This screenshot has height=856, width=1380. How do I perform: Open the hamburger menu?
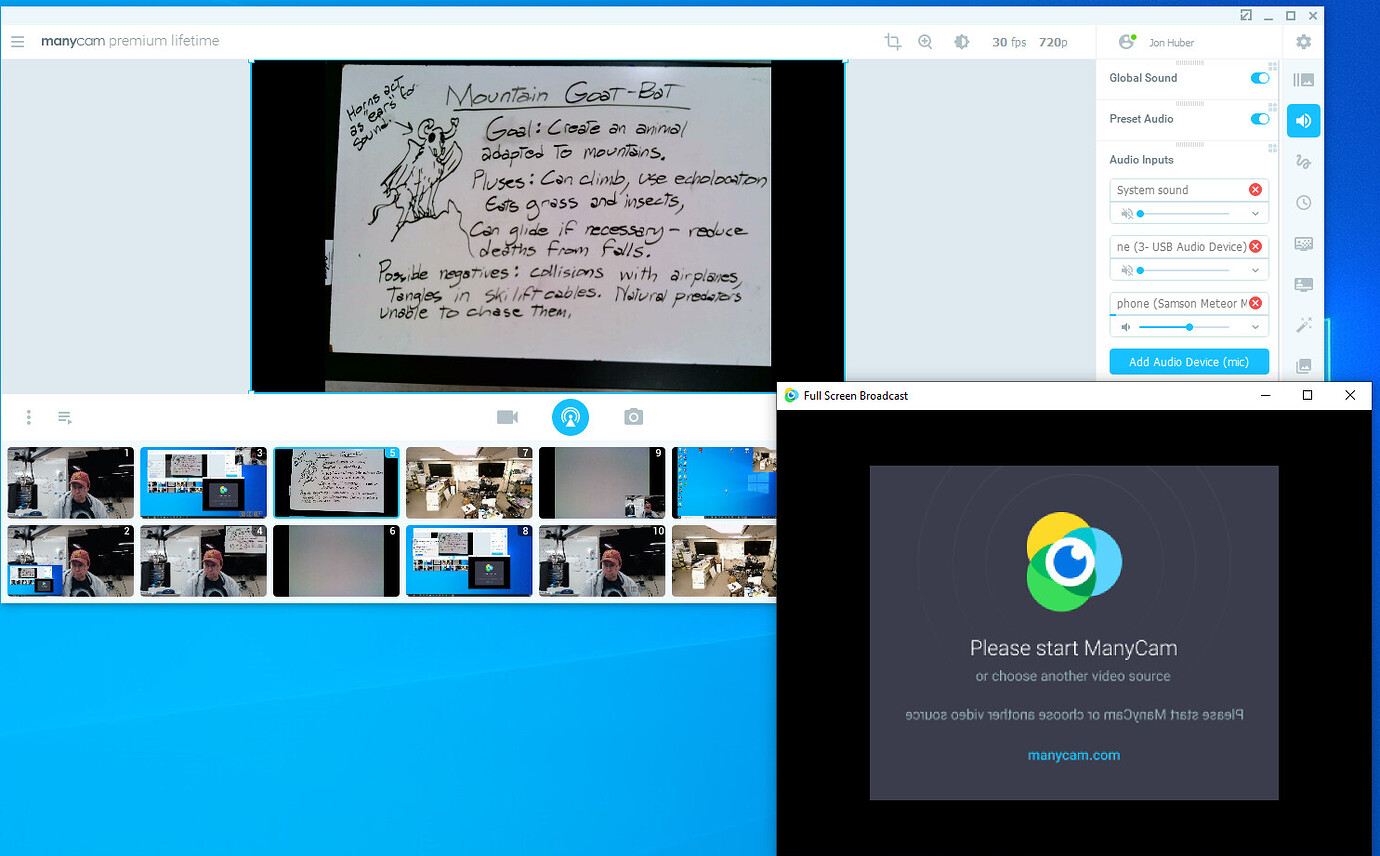pos(17,42)
